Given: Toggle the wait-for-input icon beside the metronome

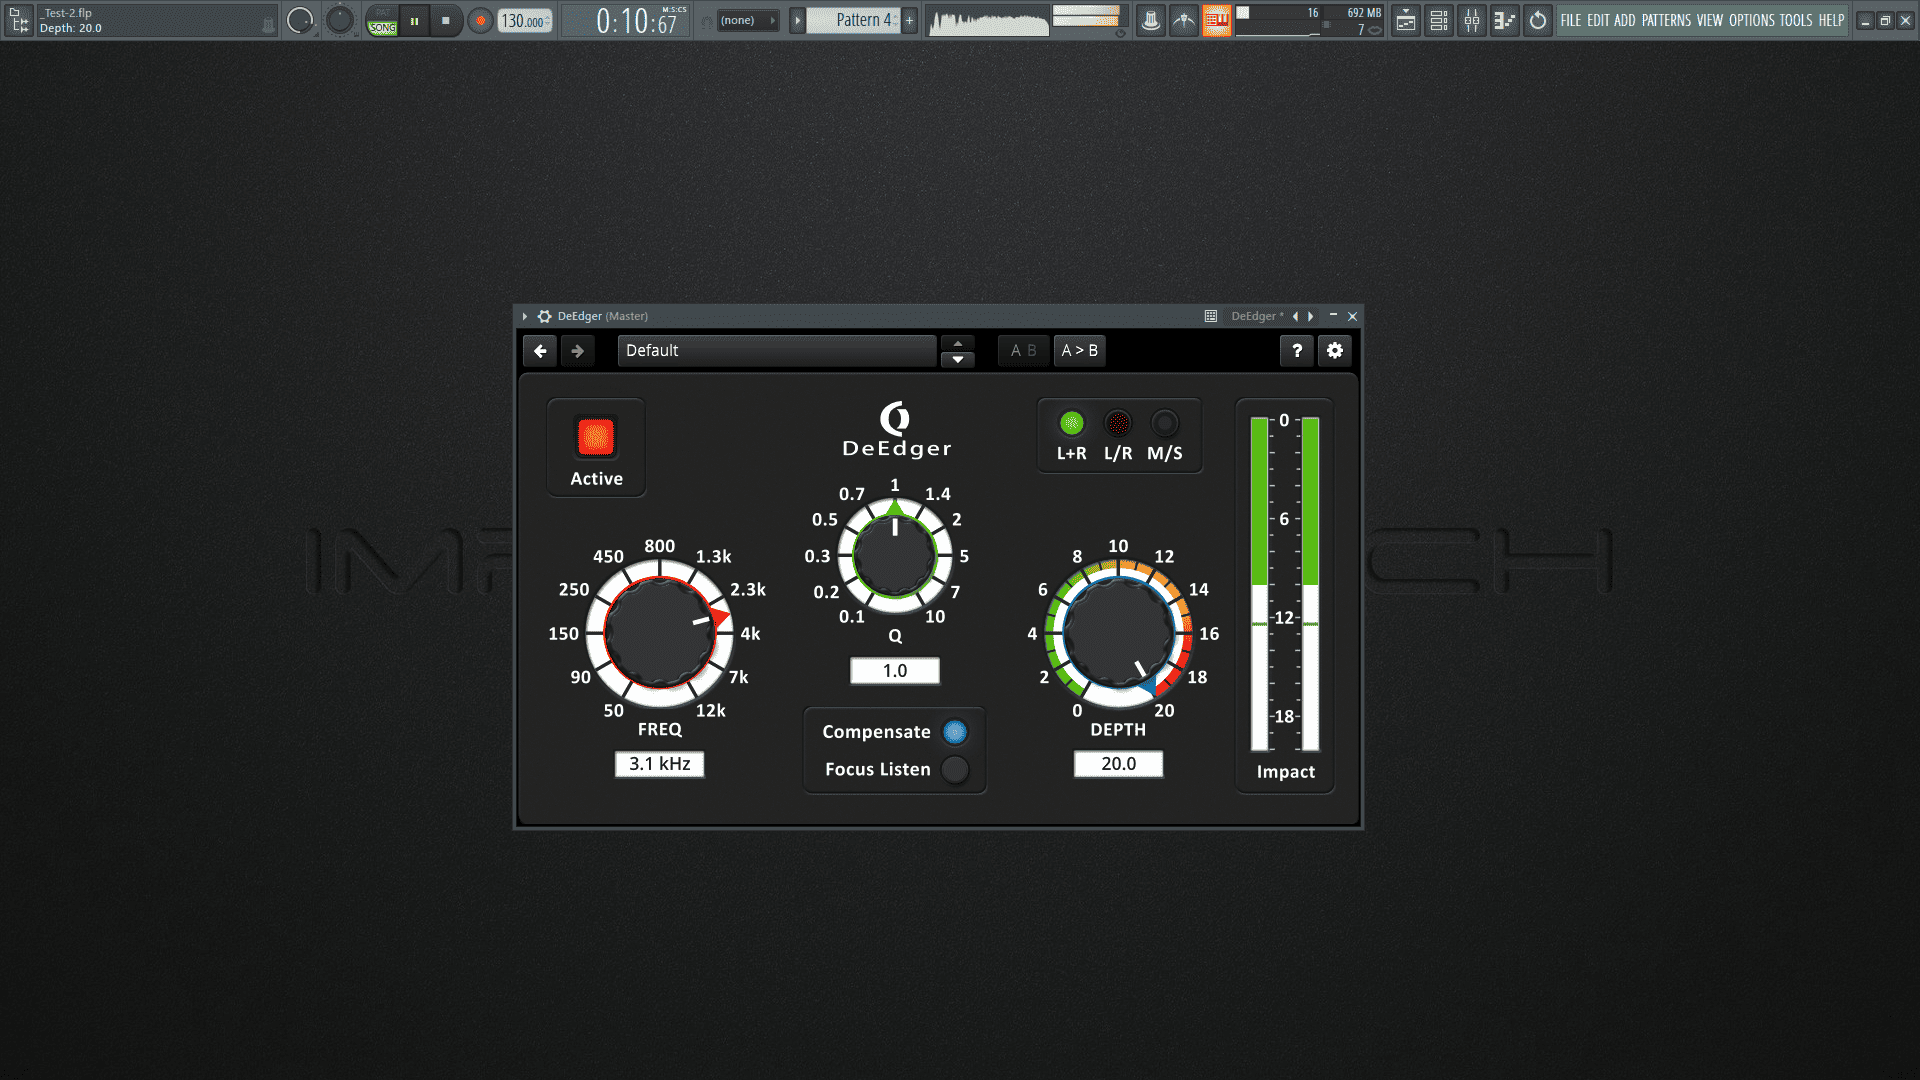Looking at the screenshot, I should [1184, 20].
